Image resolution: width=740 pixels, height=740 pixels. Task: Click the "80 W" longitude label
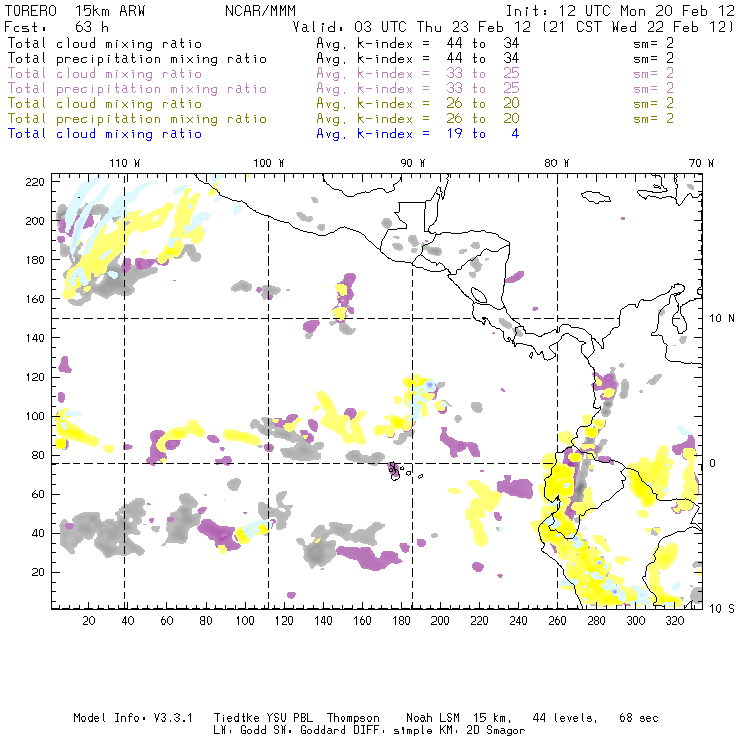coord(557,163)
